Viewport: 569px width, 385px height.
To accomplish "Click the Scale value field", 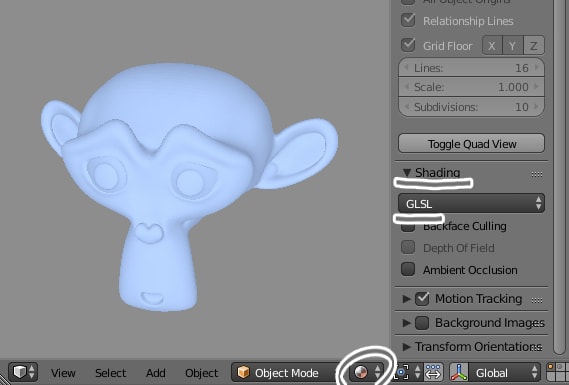I will pos(471,87).
